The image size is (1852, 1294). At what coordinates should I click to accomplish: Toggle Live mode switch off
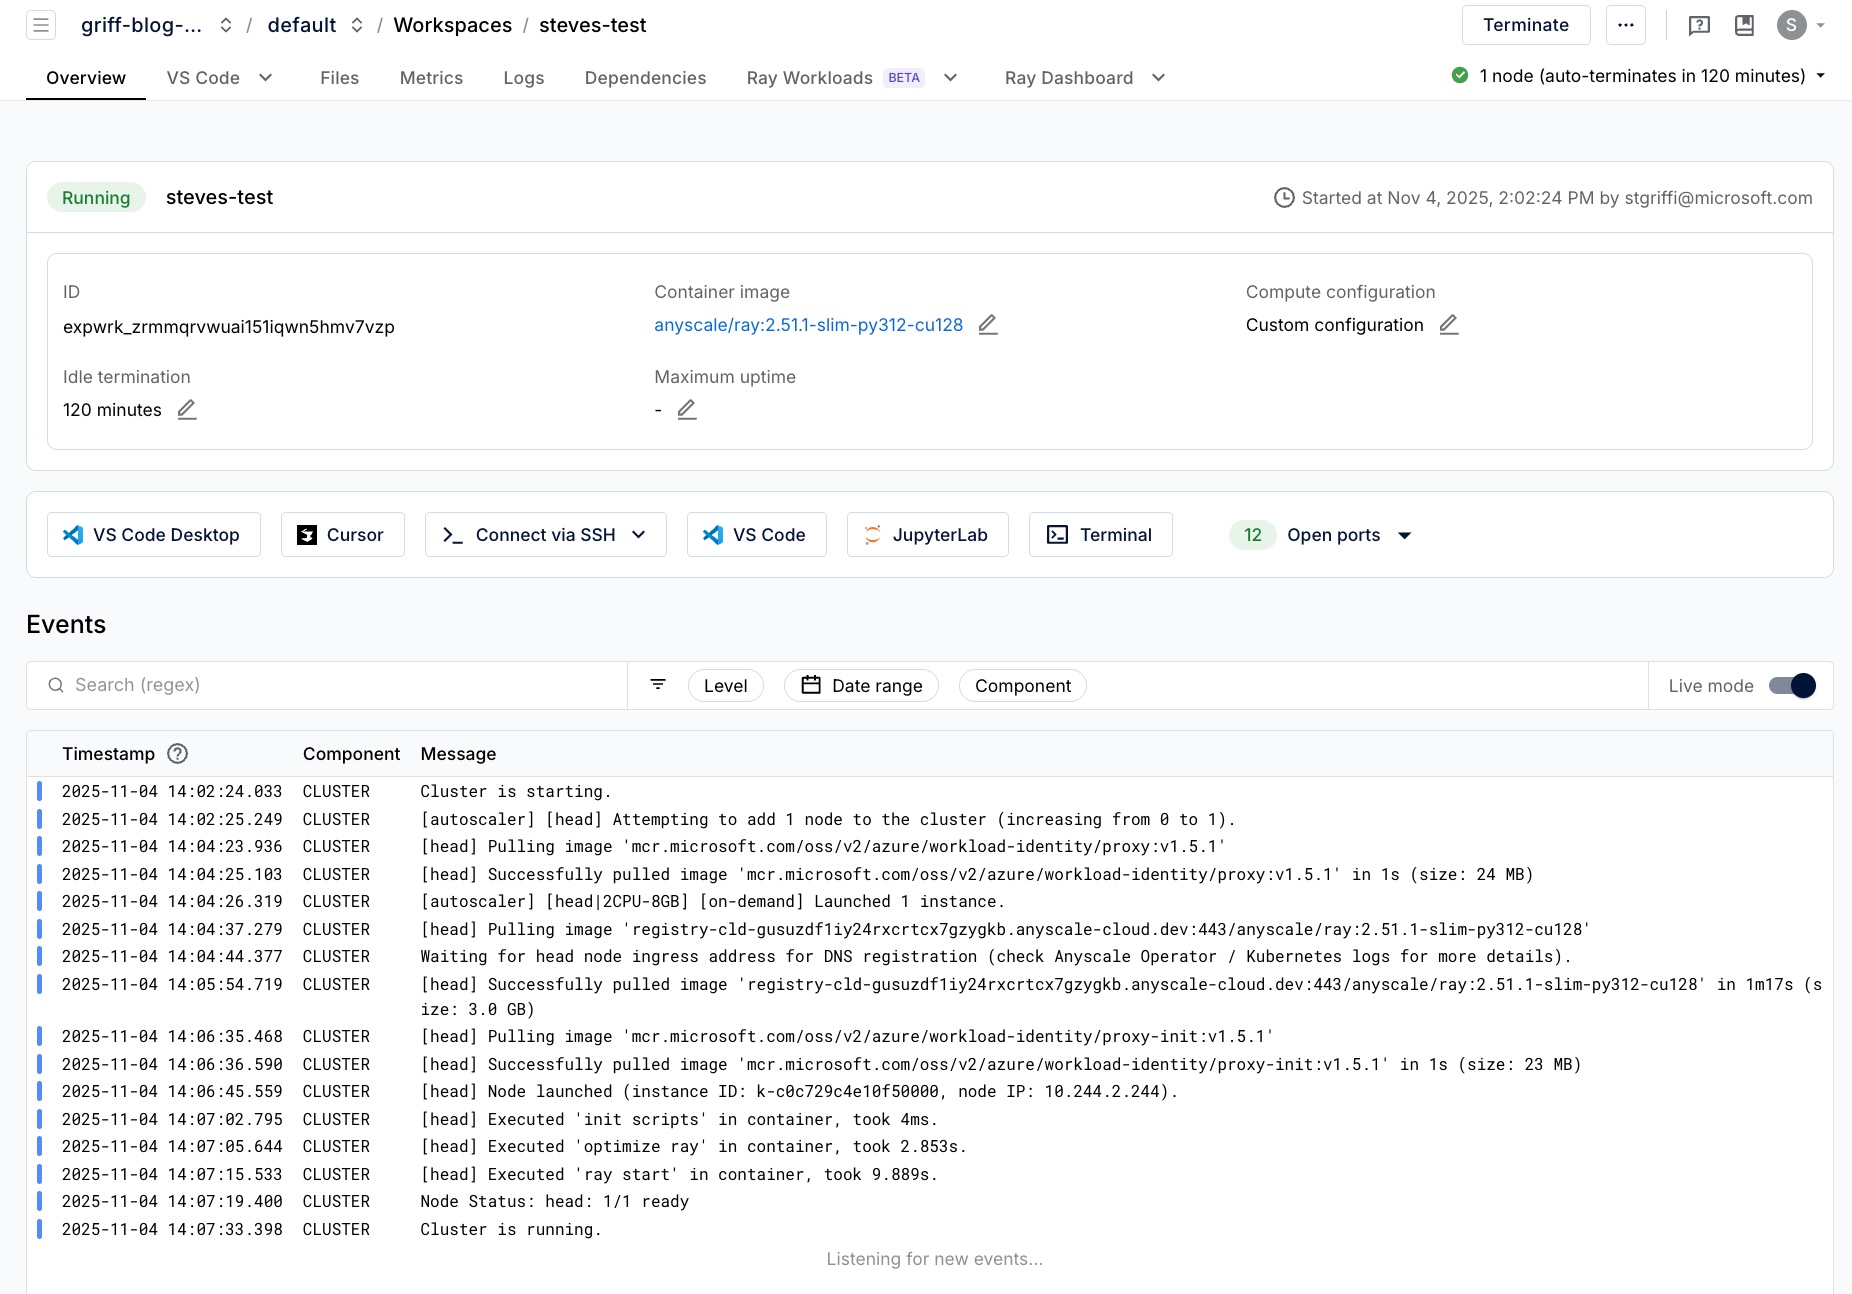pos(1791,686)
